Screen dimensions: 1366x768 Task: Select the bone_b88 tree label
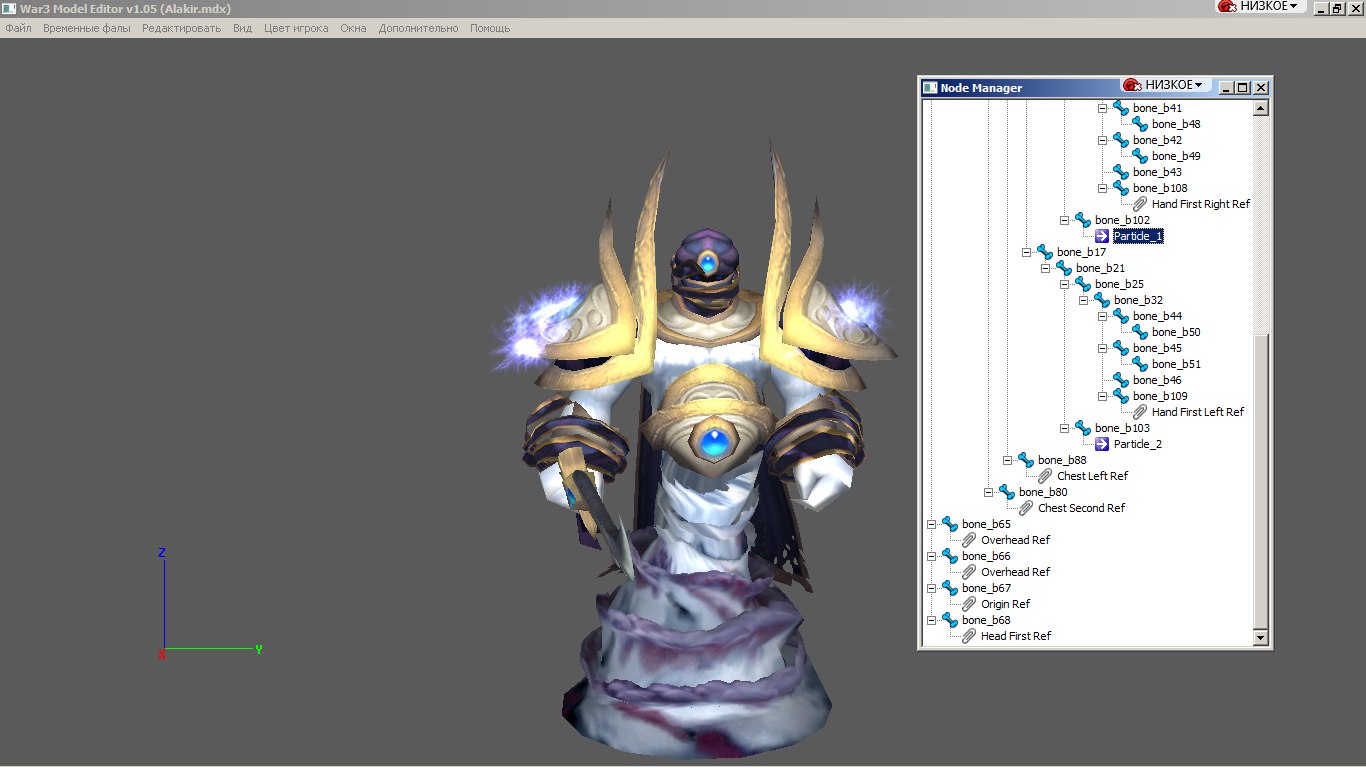(1062, 460)
